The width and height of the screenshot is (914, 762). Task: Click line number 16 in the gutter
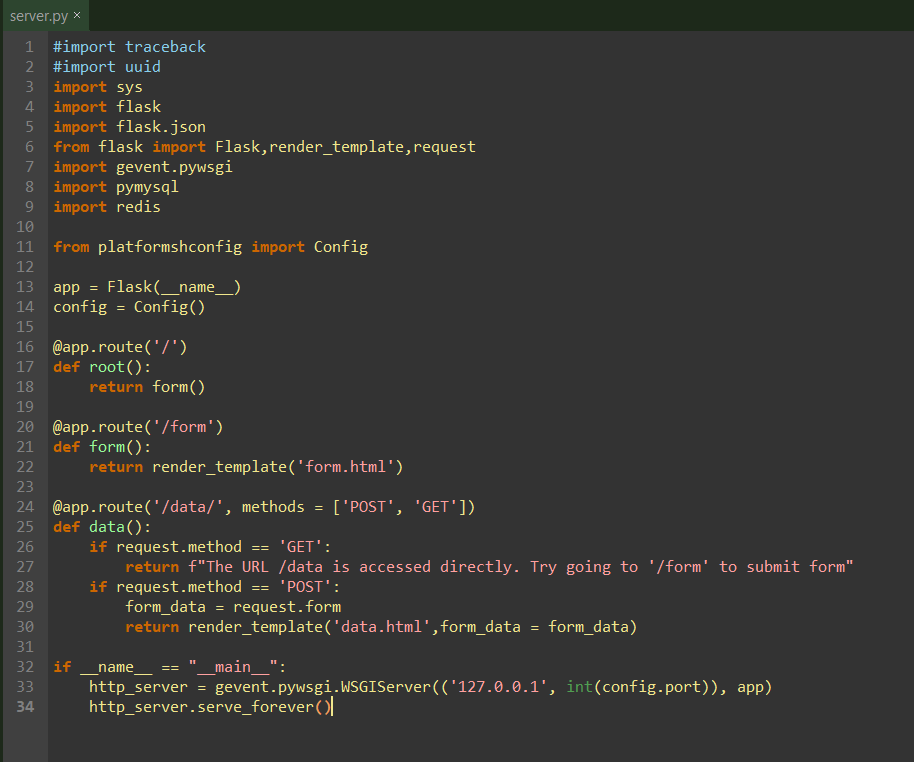click(x=25, y=347)
